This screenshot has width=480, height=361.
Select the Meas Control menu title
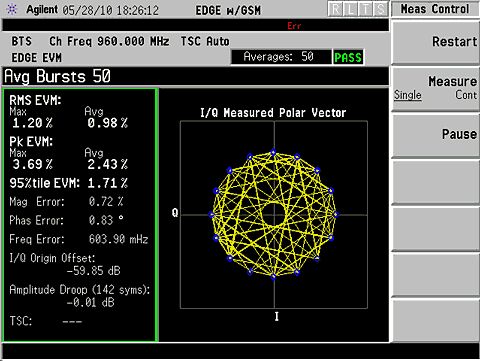tap(435, 9)
